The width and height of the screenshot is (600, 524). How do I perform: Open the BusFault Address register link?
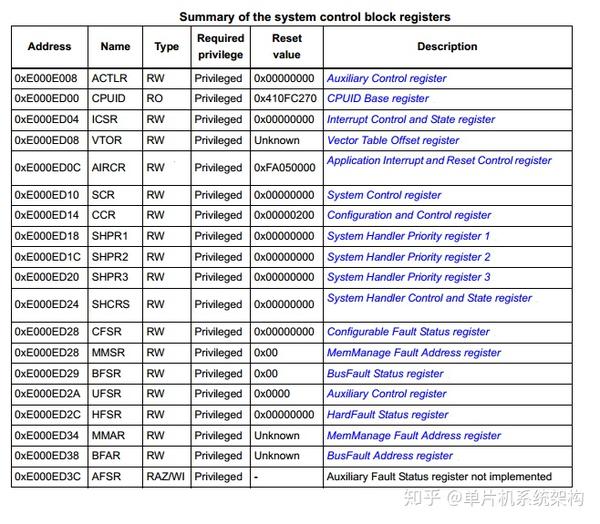pos(390,456)
